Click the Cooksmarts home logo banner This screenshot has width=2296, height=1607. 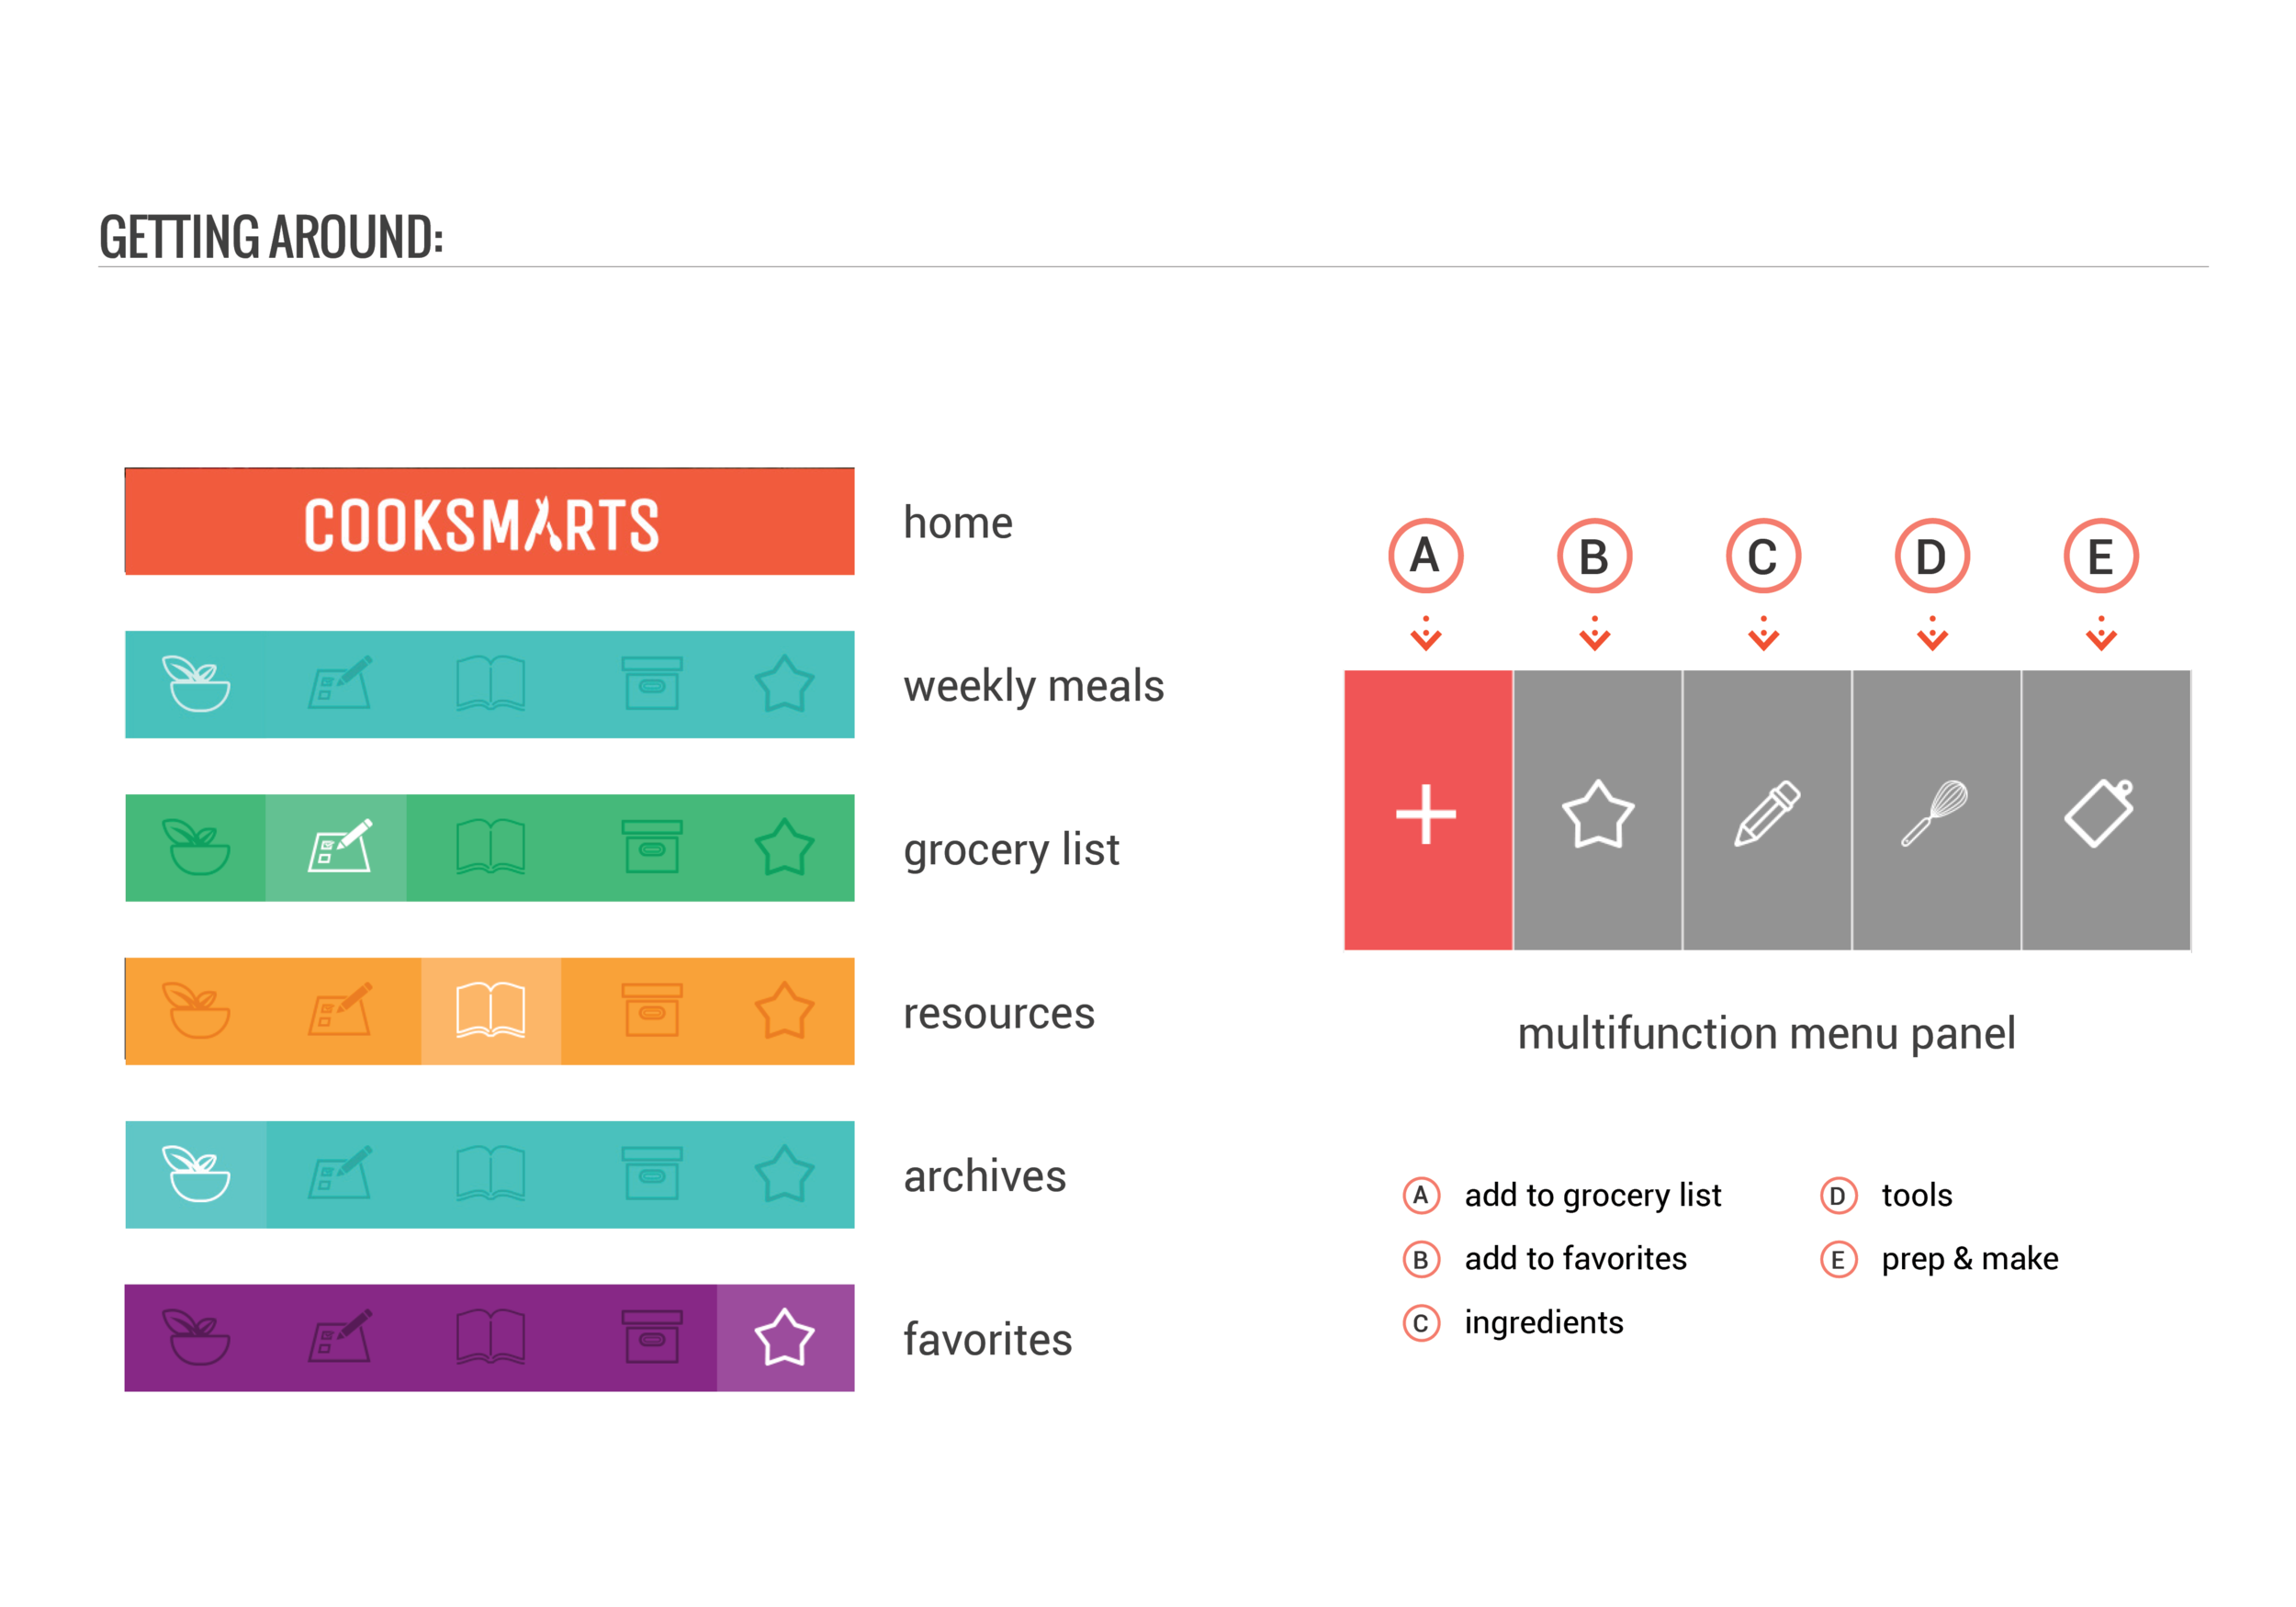tap(489, 521)
